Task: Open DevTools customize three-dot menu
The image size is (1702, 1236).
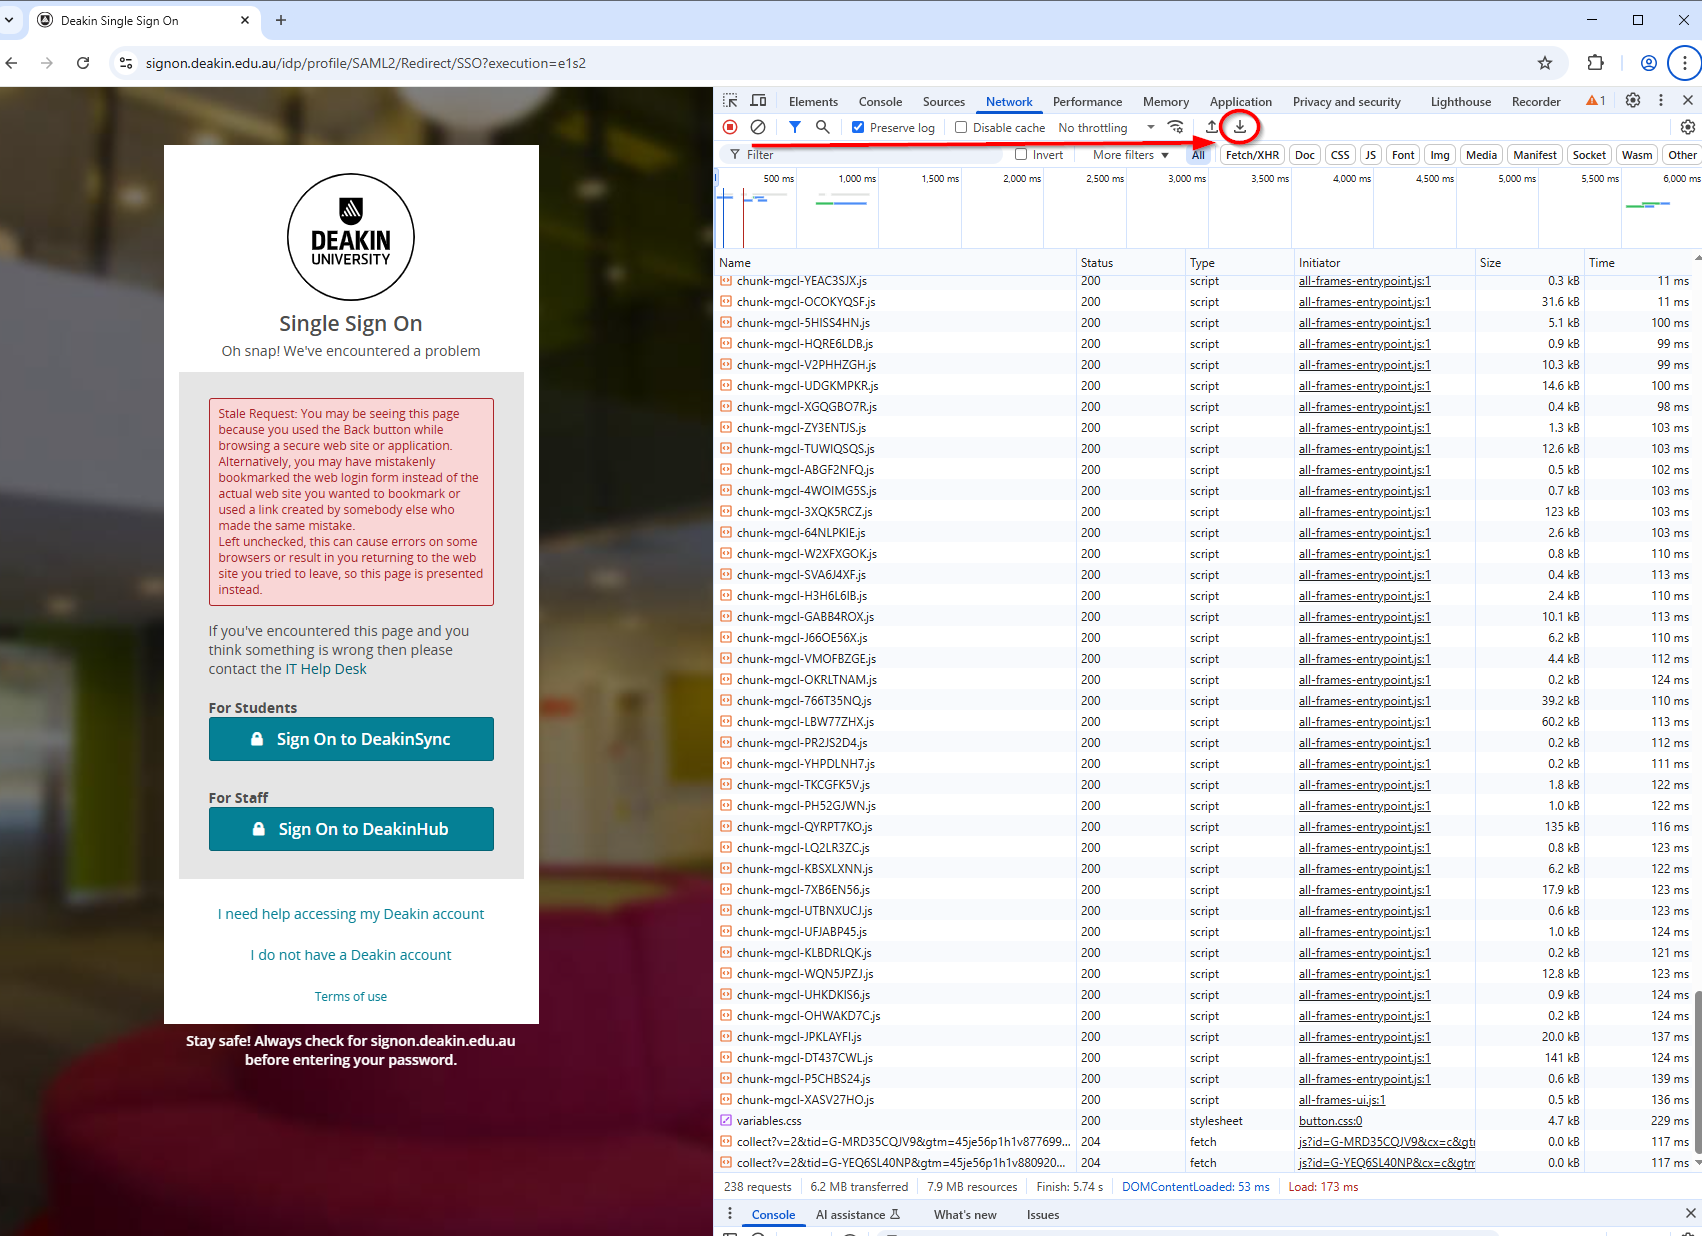Action: 1661,101
